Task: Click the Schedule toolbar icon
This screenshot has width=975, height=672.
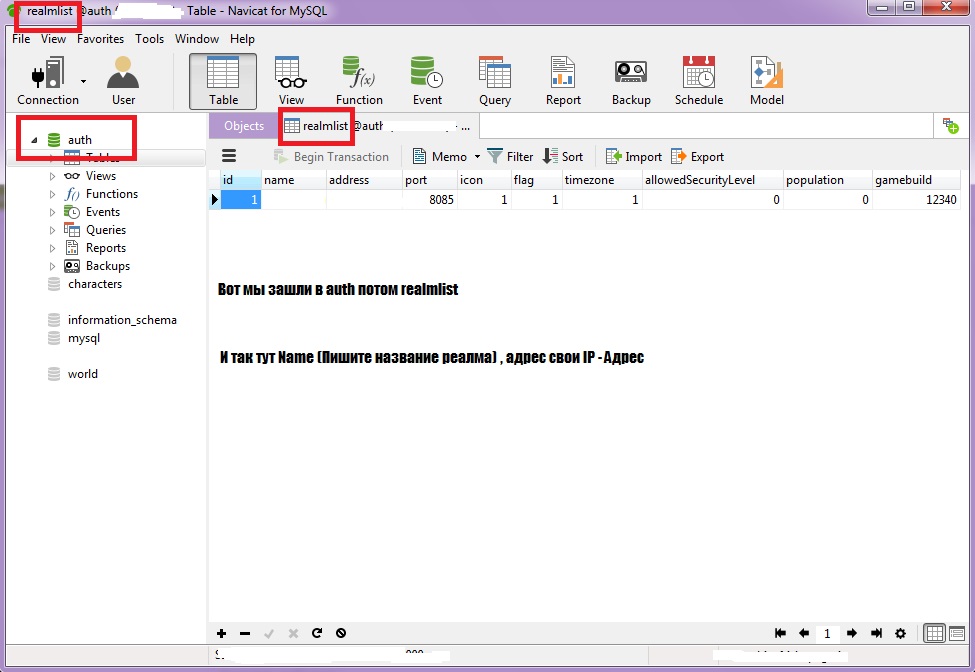Action: 699,80
